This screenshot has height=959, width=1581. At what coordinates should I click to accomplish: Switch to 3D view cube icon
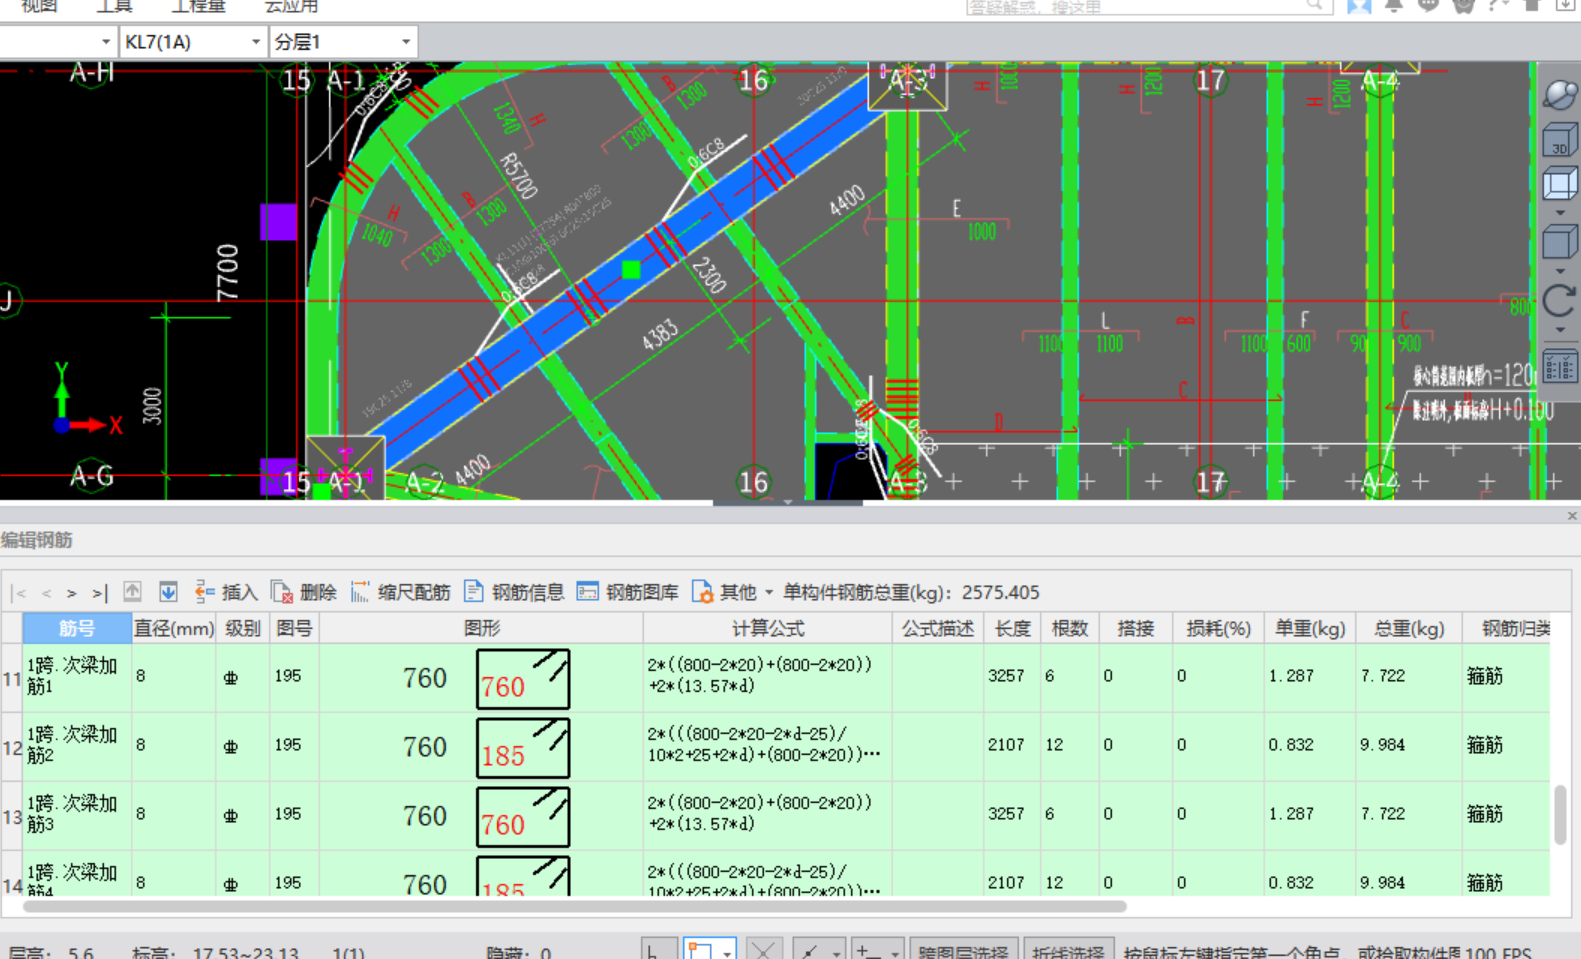(x=1560, y=140)
